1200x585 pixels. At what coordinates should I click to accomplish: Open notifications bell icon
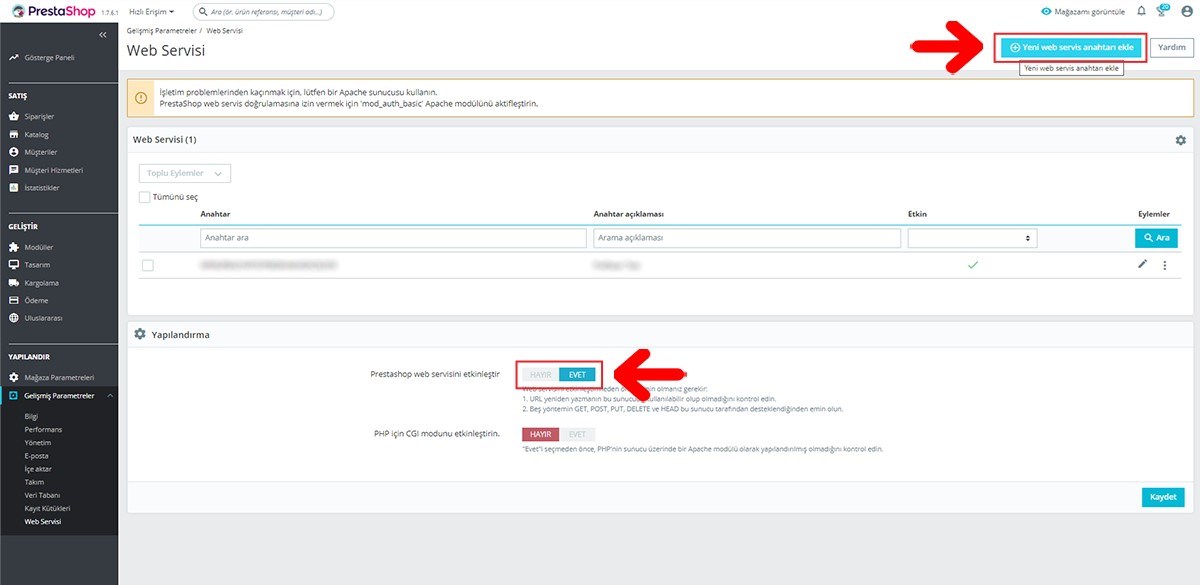tap(1141, 12)
